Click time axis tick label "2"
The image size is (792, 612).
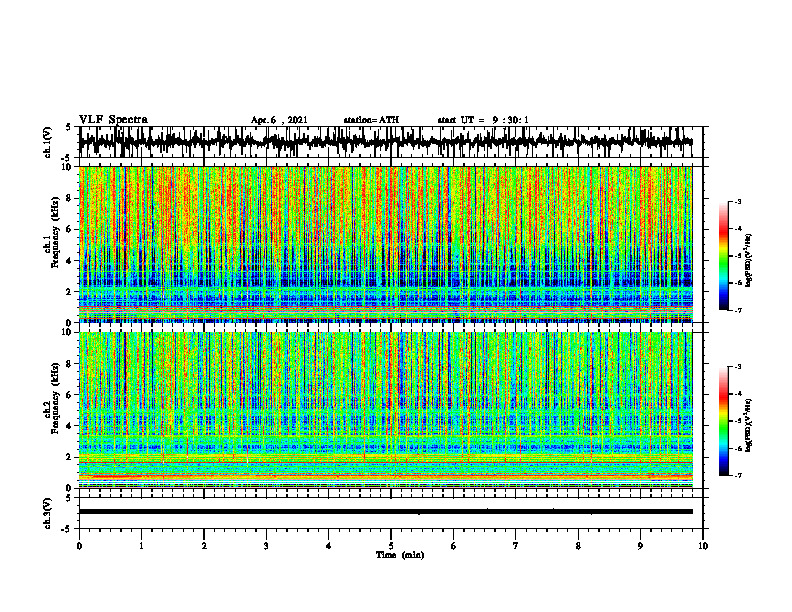pyautogui.click(x=204, y=546)
